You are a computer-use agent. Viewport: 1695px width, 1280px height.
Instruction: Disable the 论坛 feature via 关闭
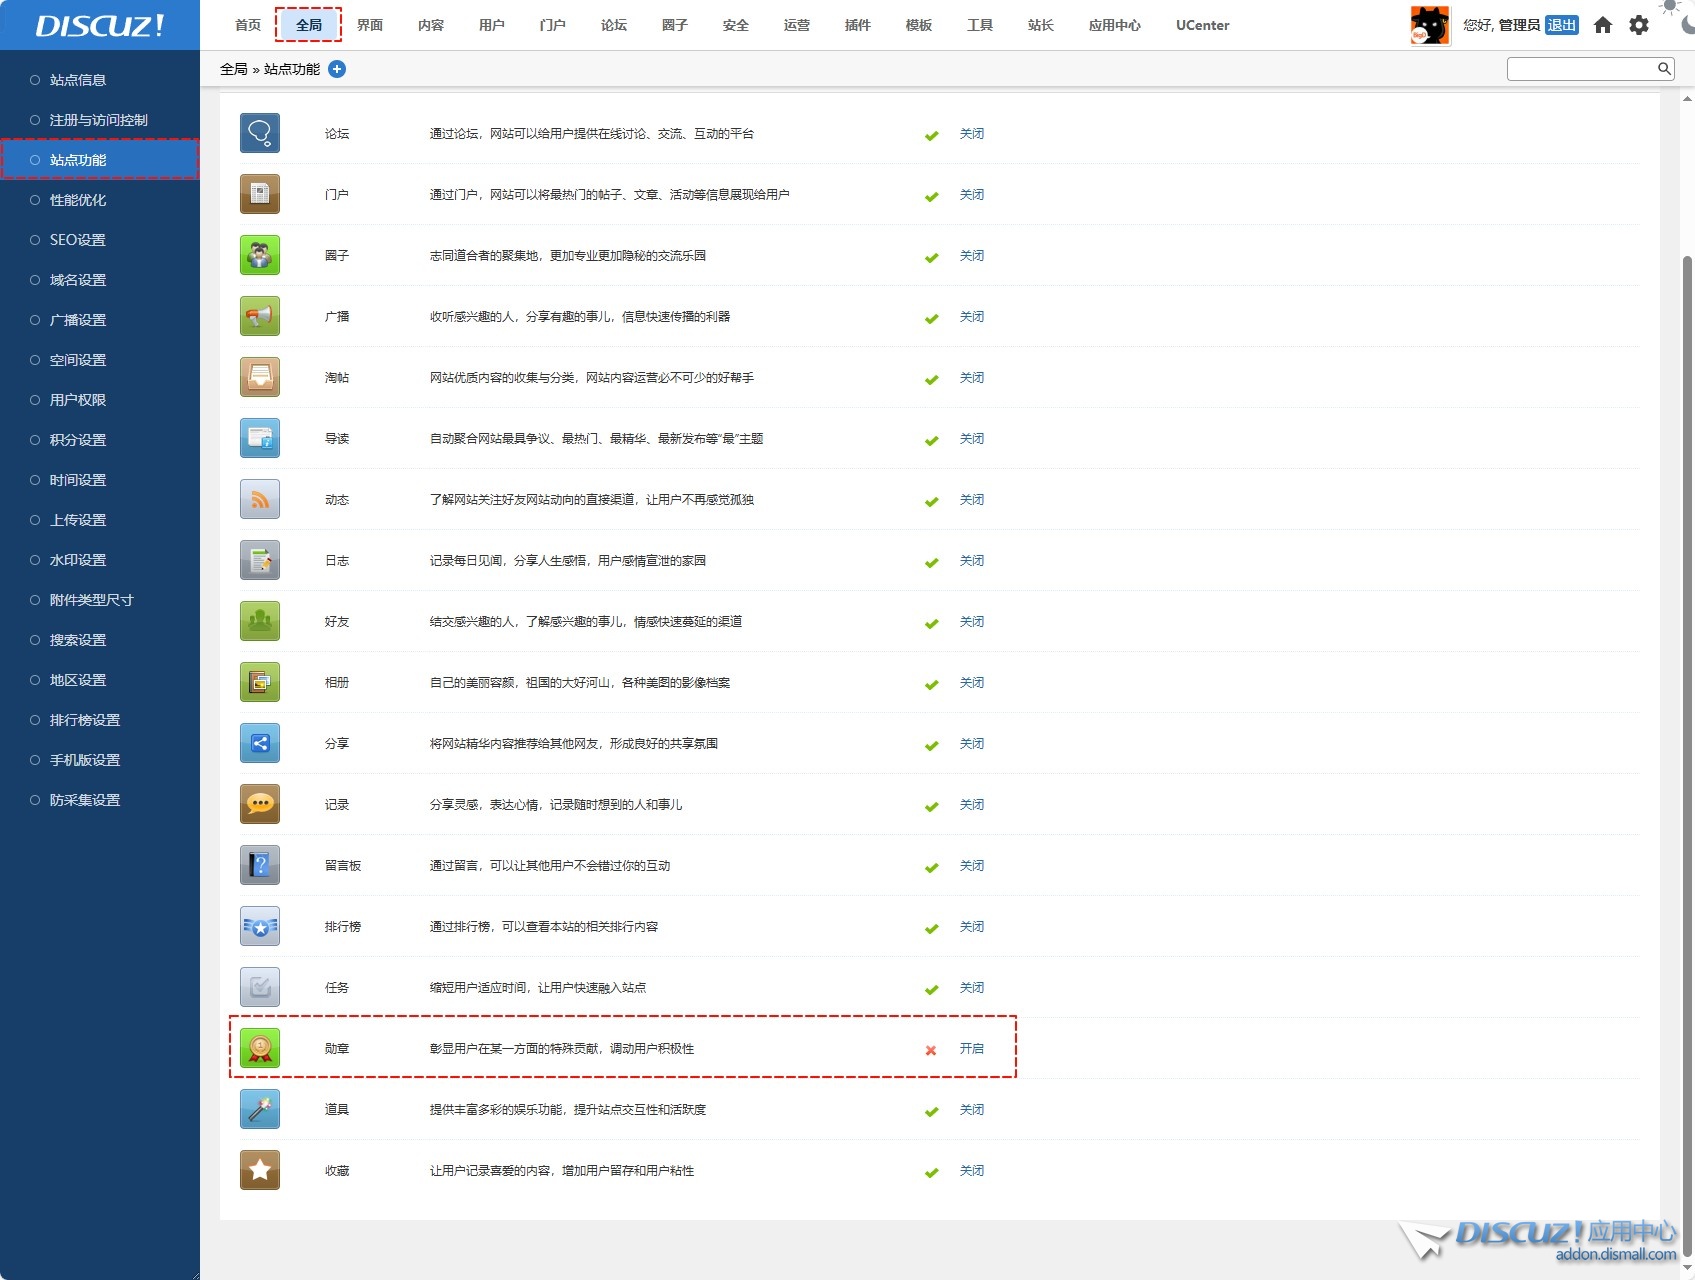971,133
